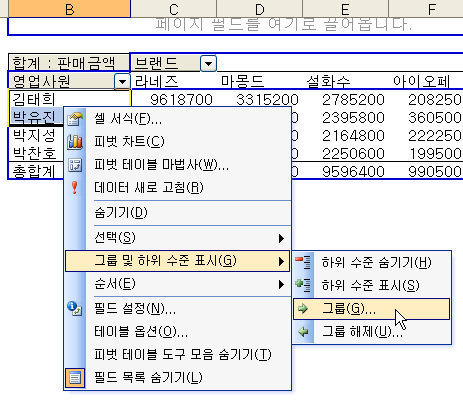
Task: Expand the 순서(E) submenu arrow
Action: [281, 285]
